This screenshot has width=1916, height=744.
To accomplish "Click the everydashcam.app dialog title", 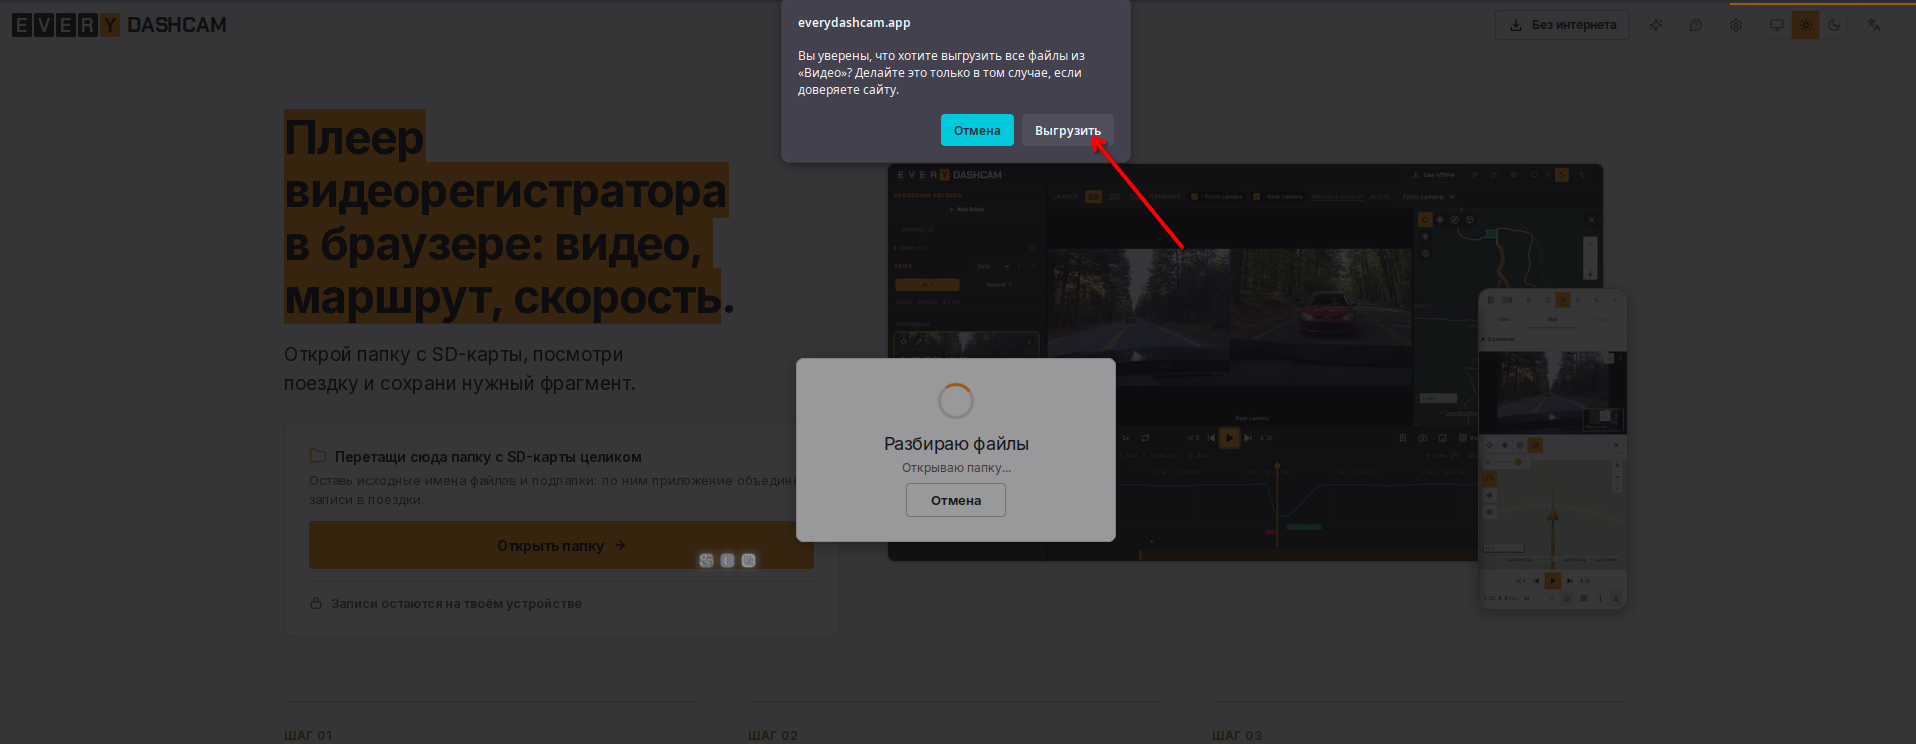I will [x=854, y=23].
